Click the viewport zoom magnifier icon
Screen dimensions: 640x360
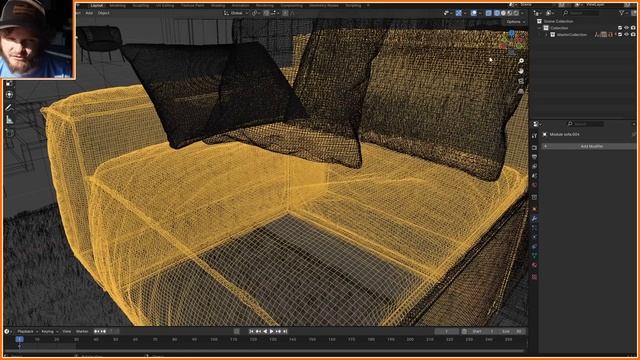(x=521, y=61)
